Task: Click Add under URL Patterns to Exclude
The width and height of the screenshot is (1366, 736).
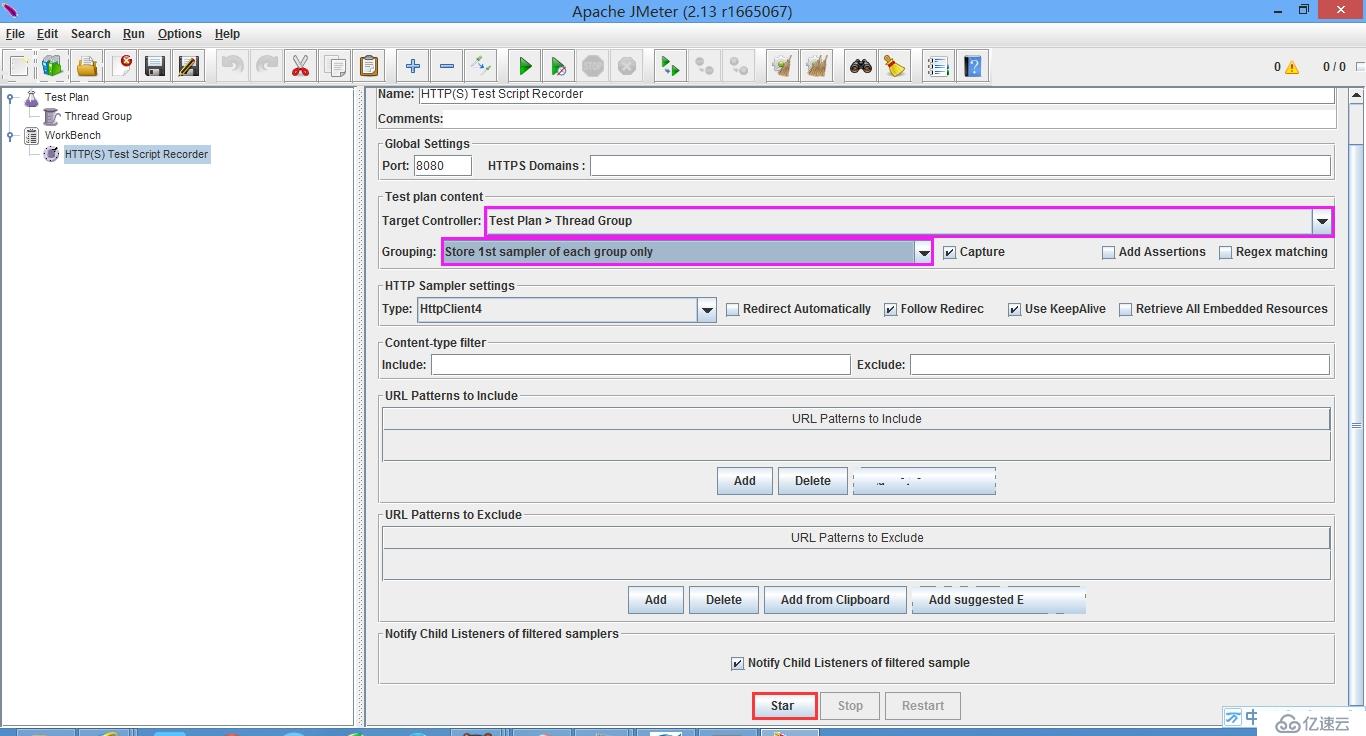Action: pyautogui.click(x=656, y=600)
